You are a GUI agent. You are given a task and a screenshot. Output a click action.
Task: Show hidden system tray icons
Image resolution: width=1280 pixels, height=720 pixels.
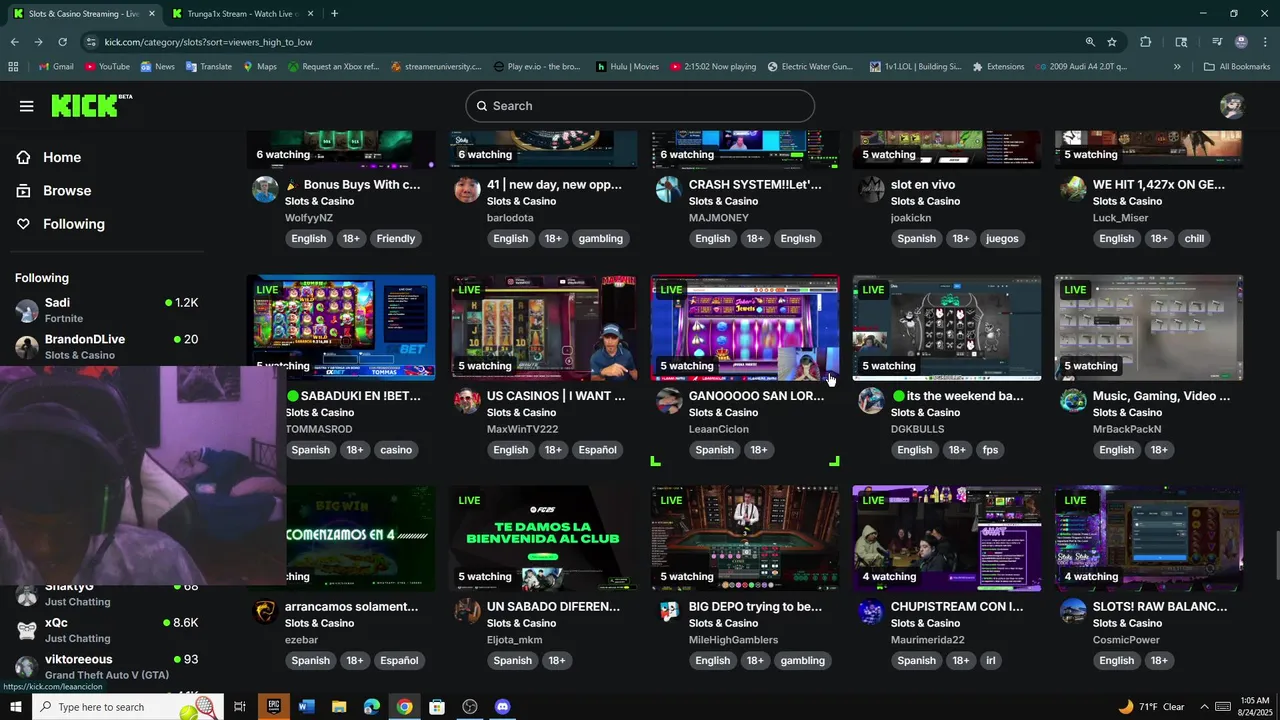click(1204, 707)
